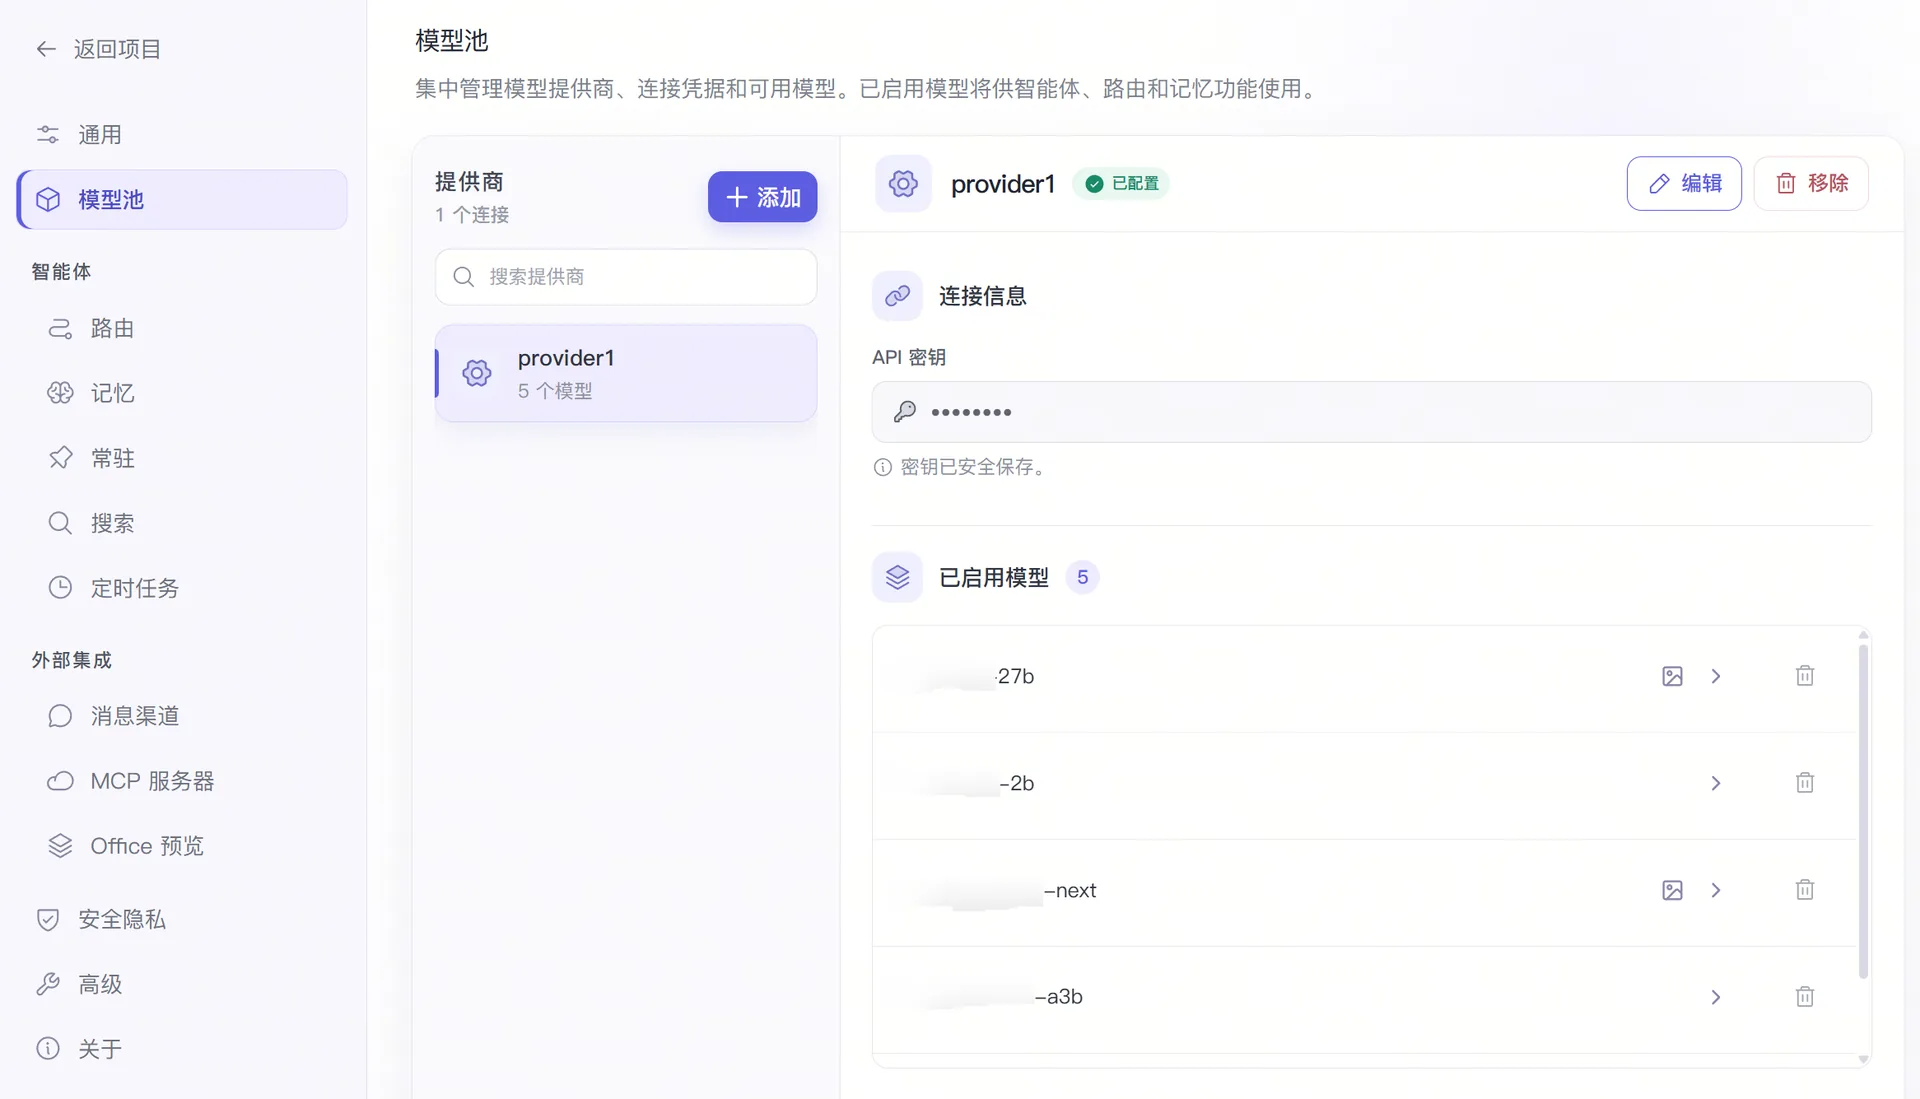Remove the -2b model via trash icon
This screenshot has width=1920, height=1099.
click(1804, 783)
